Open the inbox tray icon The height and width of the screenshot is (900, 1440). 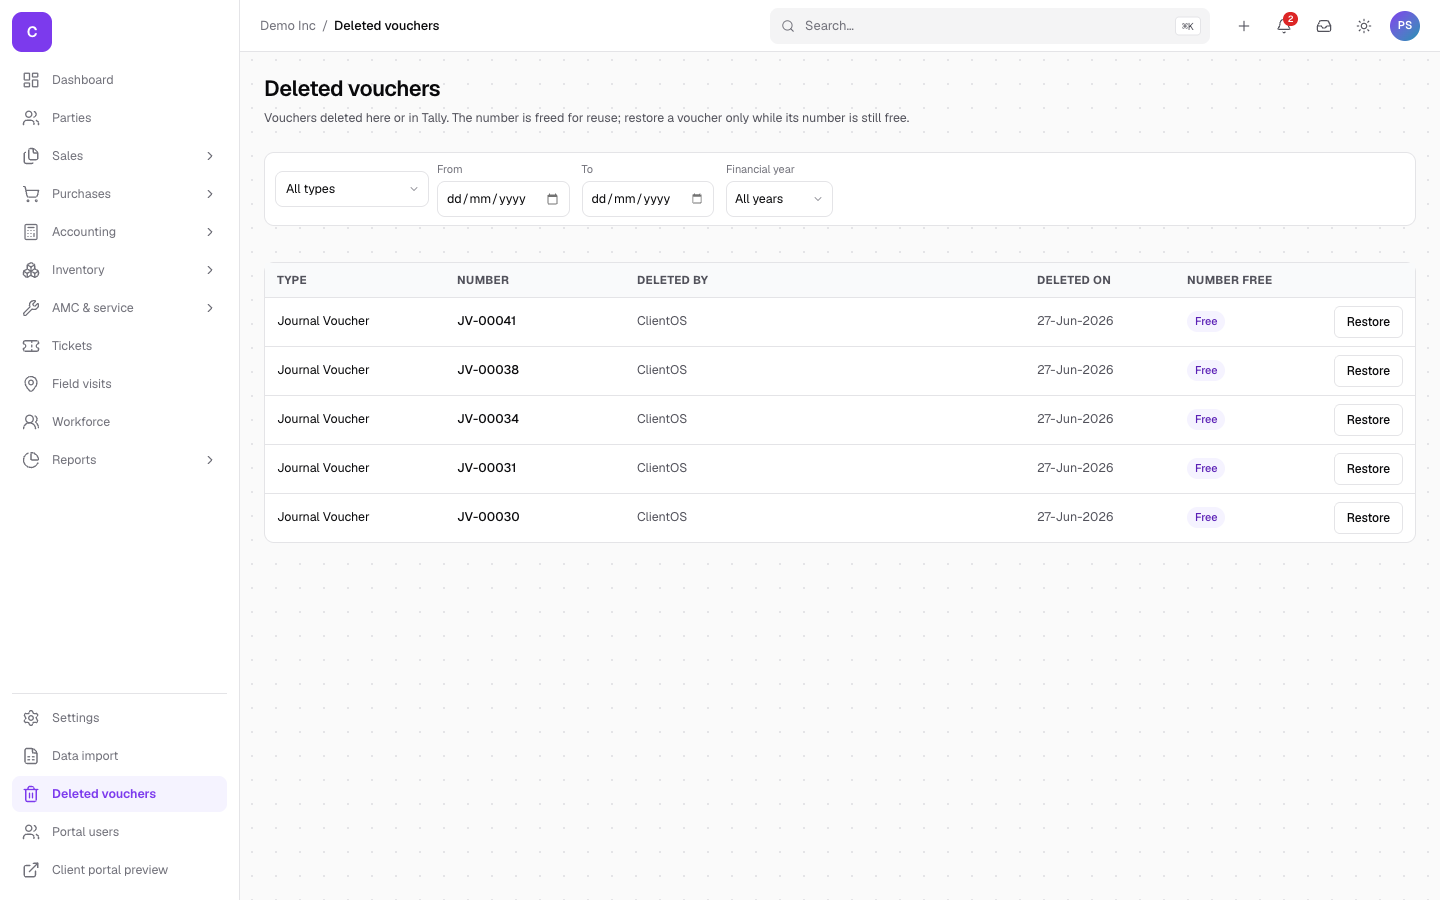point(1324,26)
